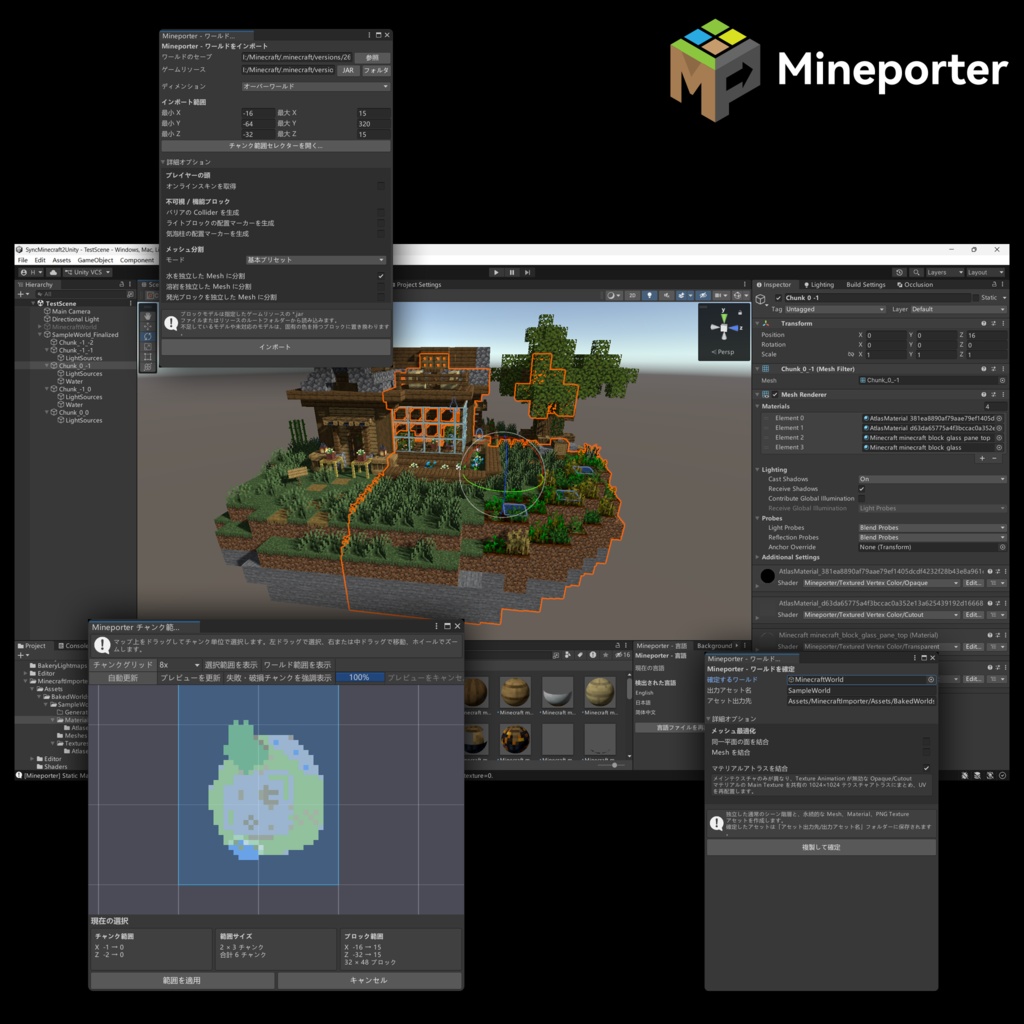Screen dimensions: 1024x1024
Task: Open the Tag Untagged dropdown
Action: 835,310
